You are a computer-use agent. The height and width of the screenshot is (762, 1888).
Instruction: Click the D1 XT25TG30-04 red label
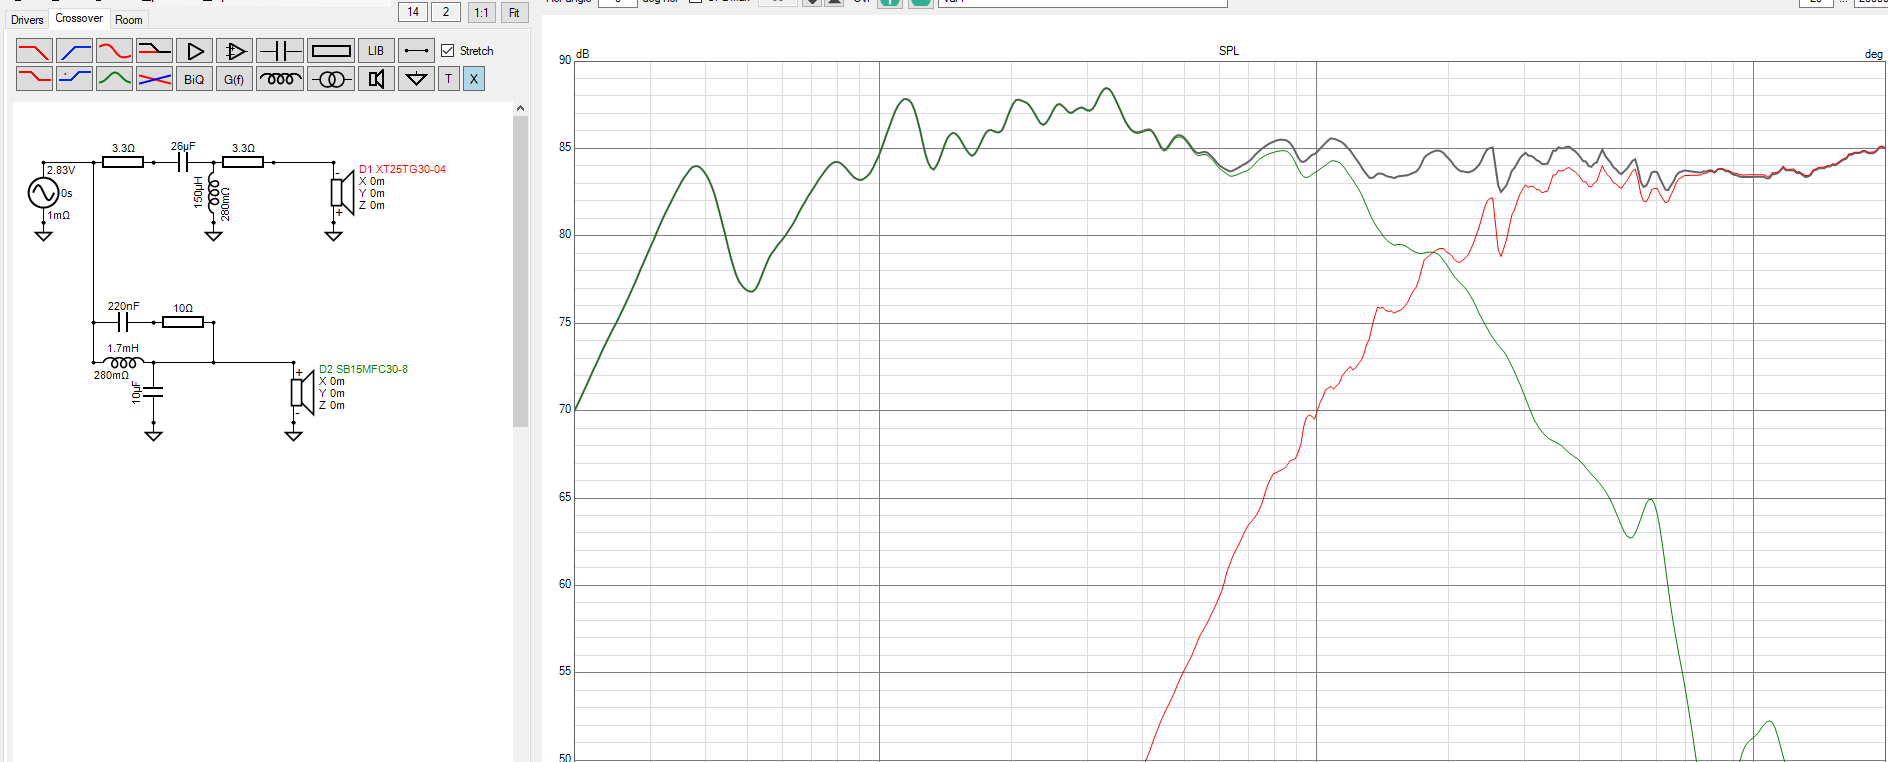(x=402, y=169)
